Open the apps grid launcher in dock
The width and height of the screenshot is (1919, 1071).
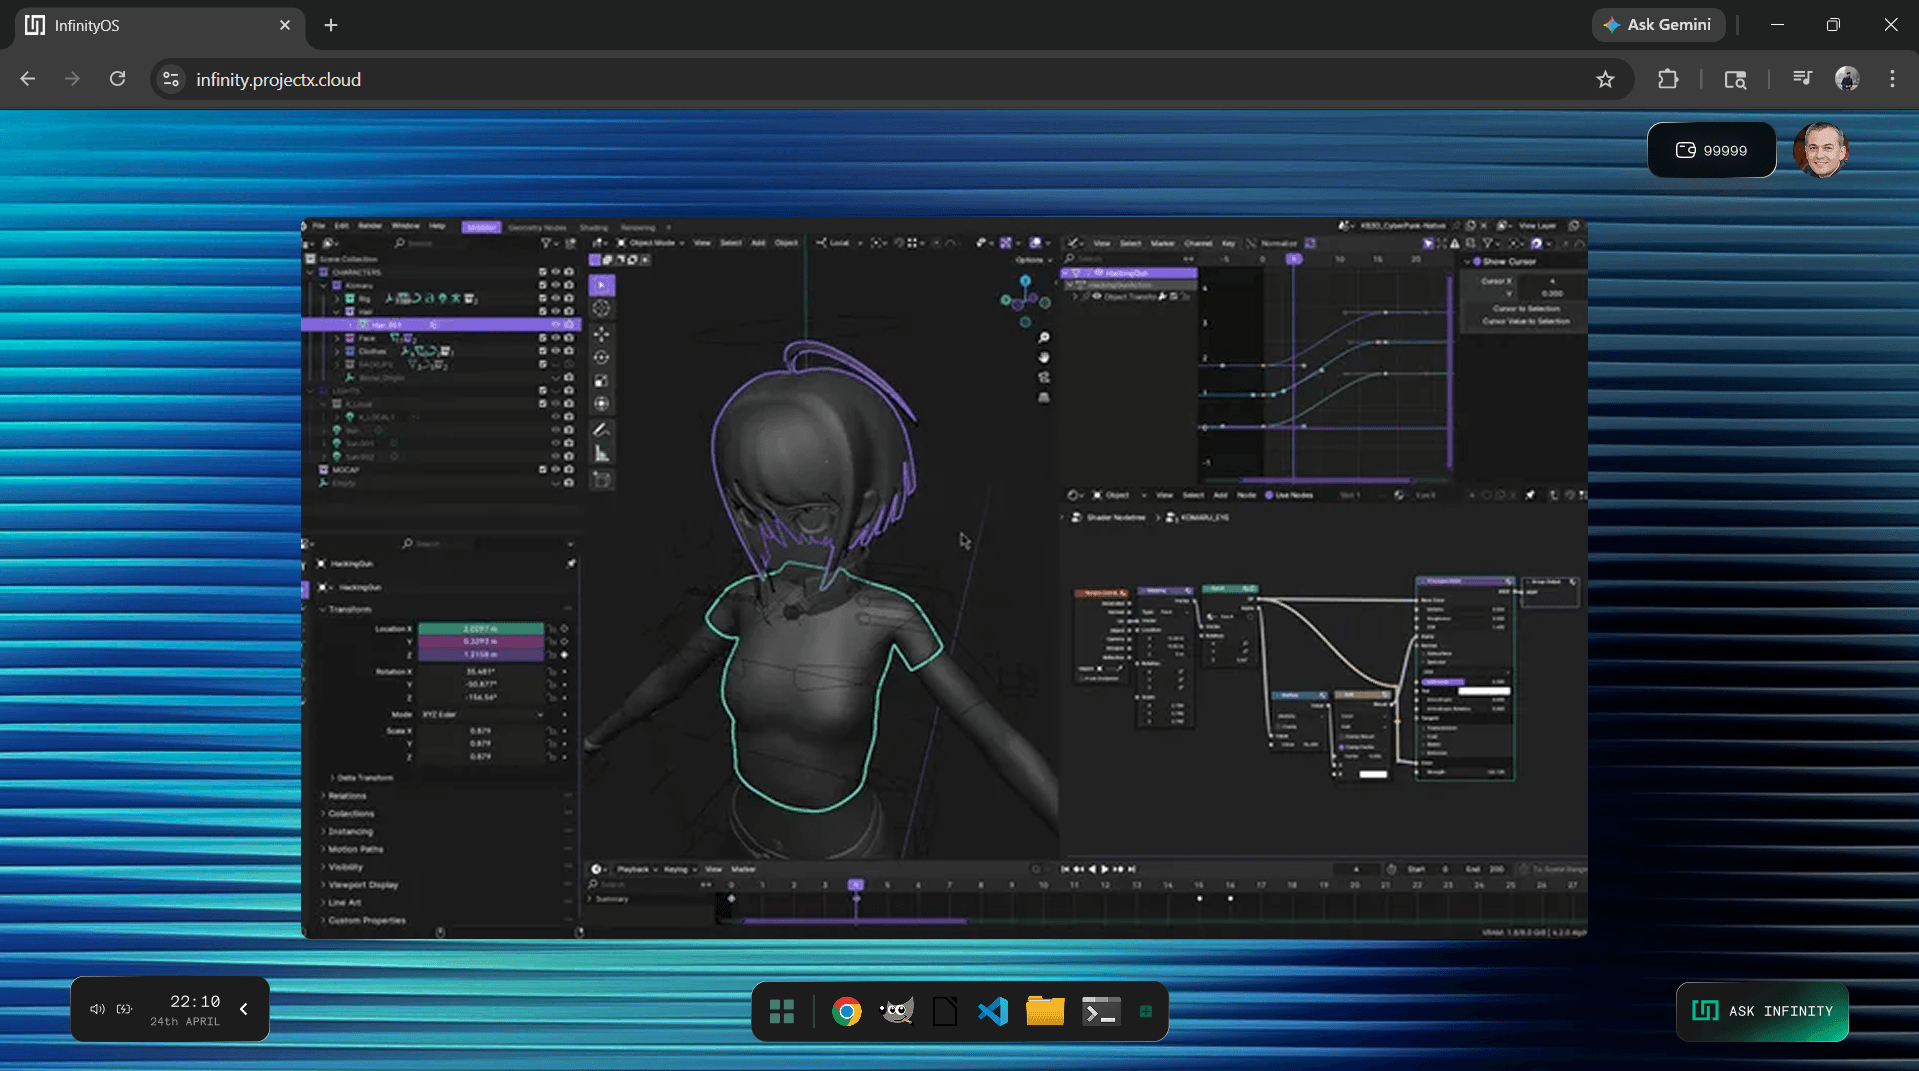(782, 1012)
